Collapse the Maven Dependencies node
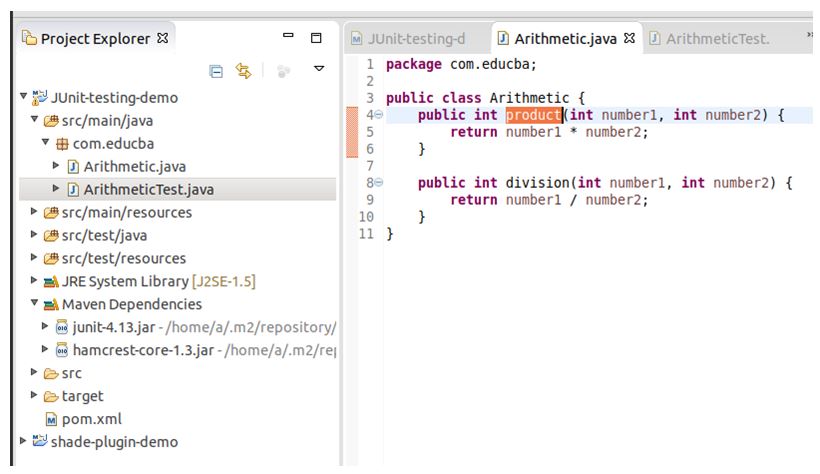Screen dimensions: 820x474 point(35,303)
